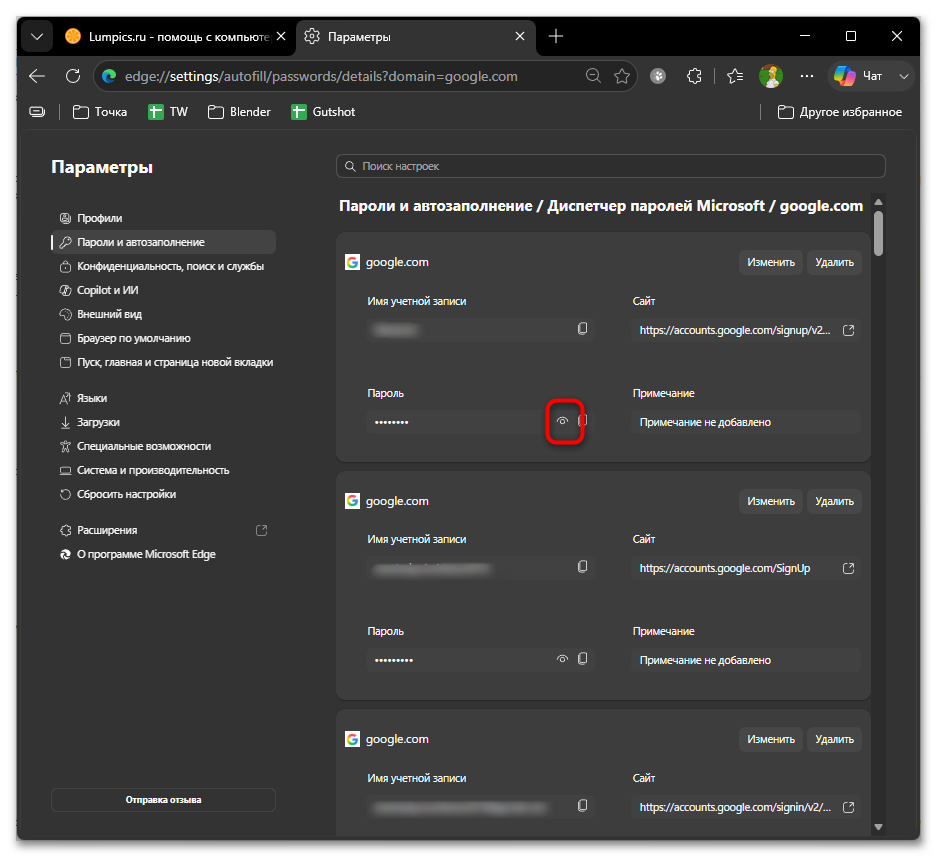Open Система и производительность section
The width and height of the screenshot is (937, 857).
[x=163, y=470]
